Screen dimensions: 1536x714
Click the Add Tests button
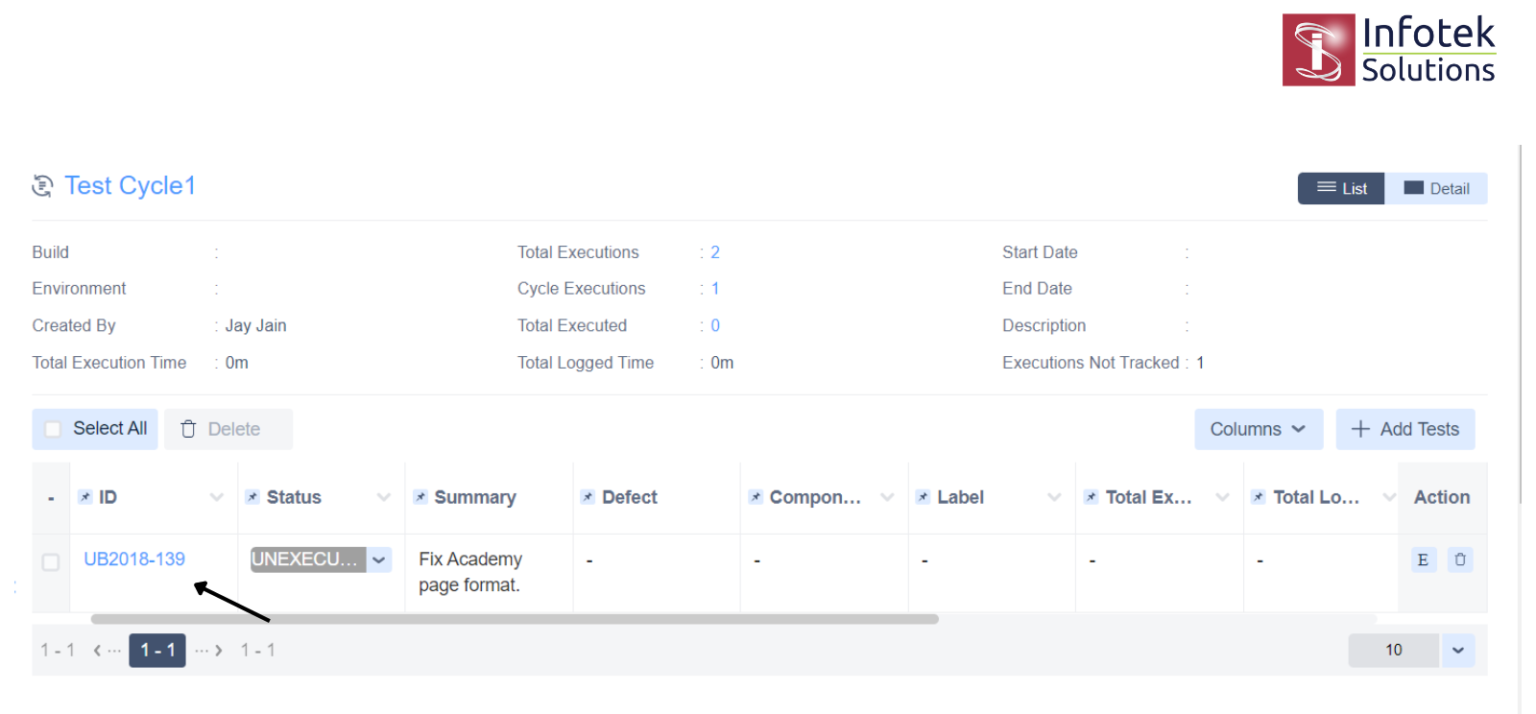click(1405, 428)
